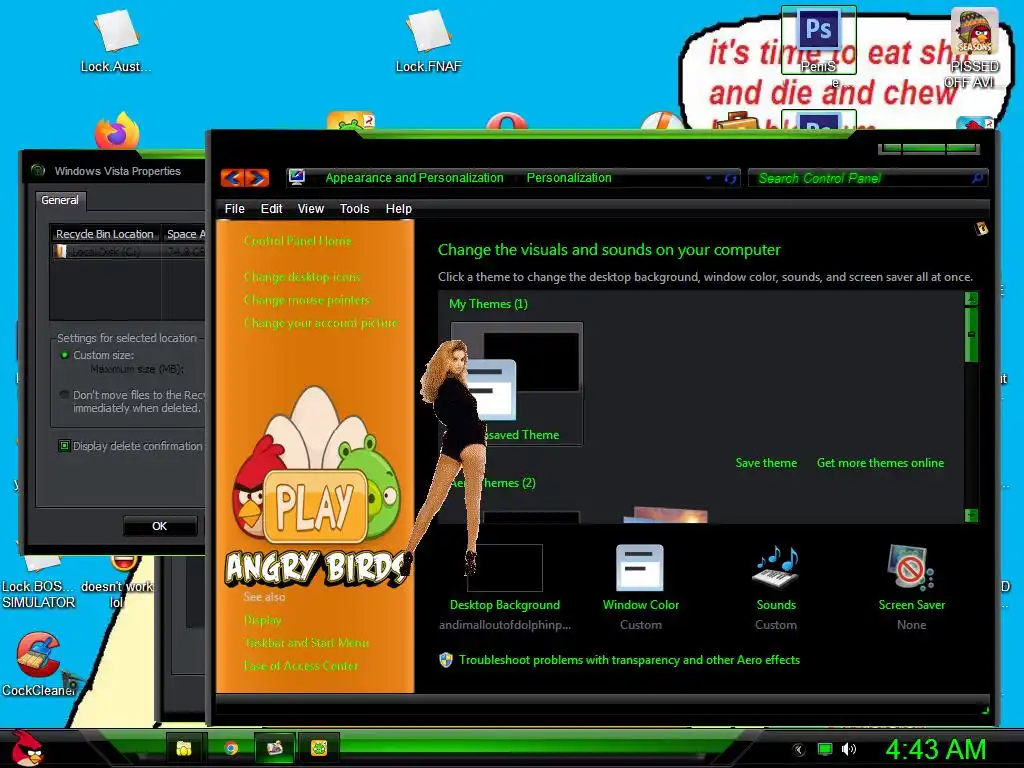The image size is (1024, 768).
Task: Refresh the Control Panel address bar
Action: (731, 178)
